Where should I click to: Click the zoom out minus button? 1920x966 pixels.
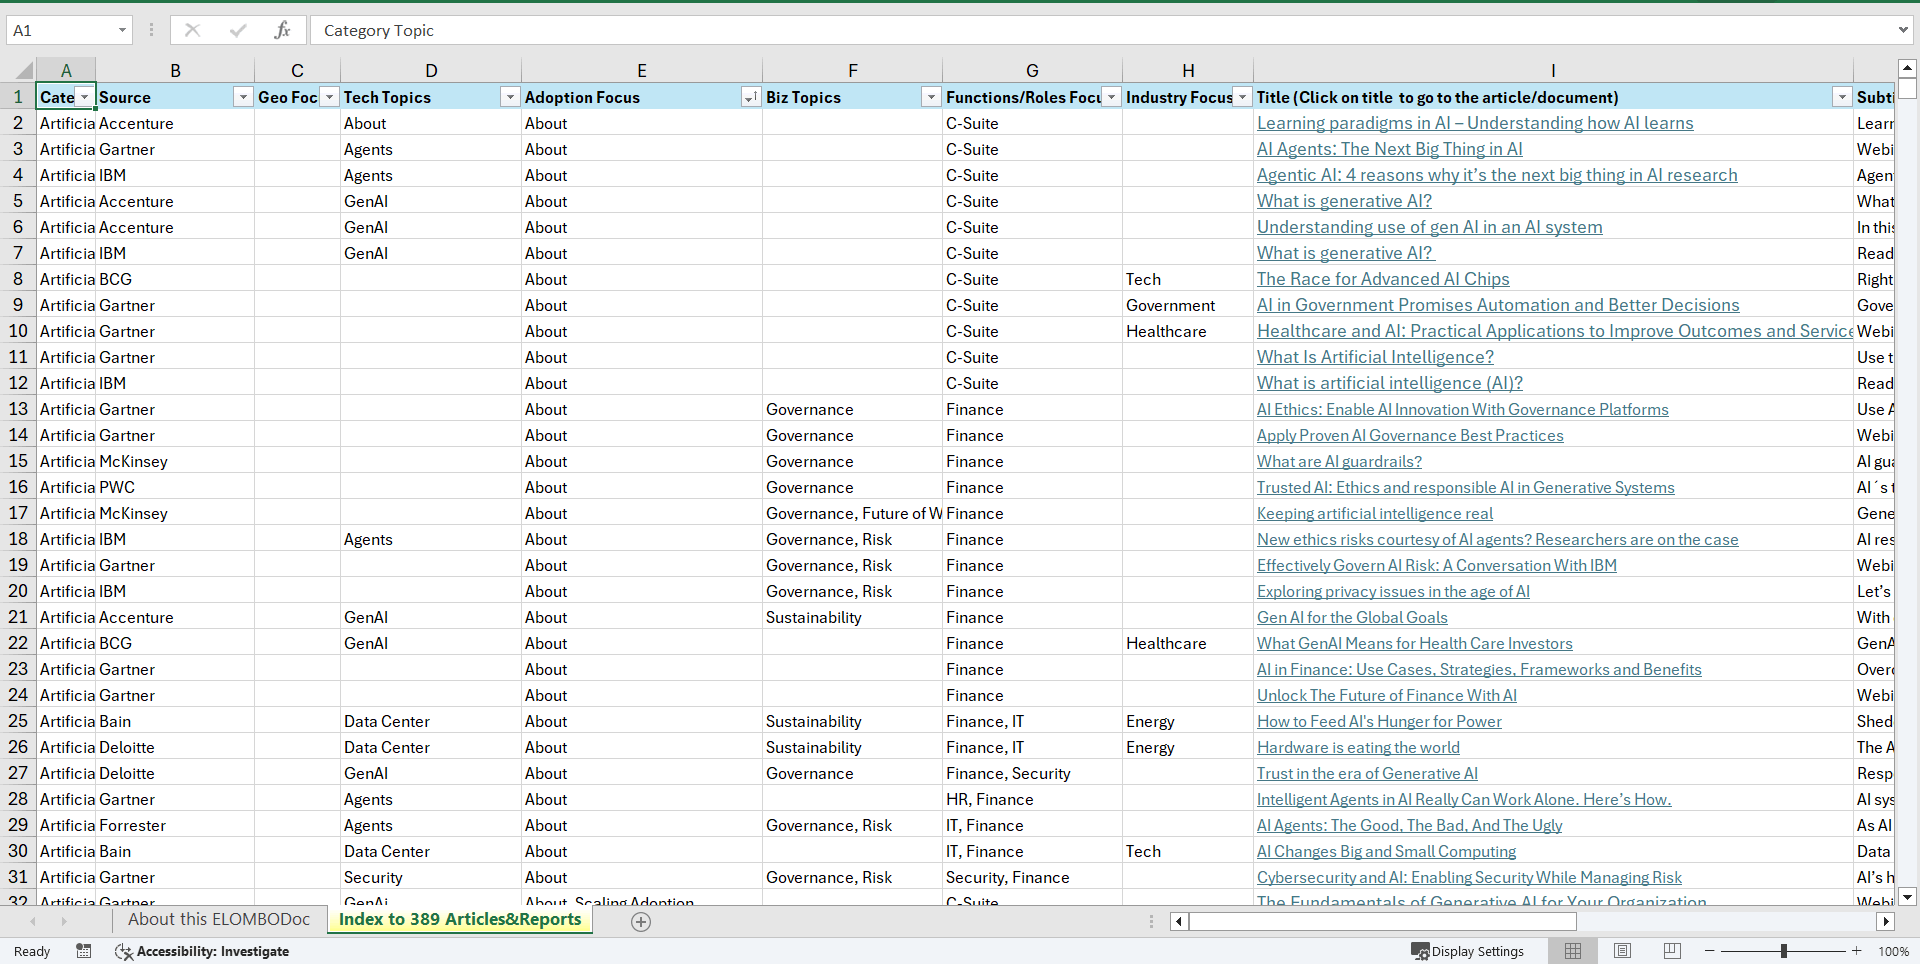point(1710,951)
